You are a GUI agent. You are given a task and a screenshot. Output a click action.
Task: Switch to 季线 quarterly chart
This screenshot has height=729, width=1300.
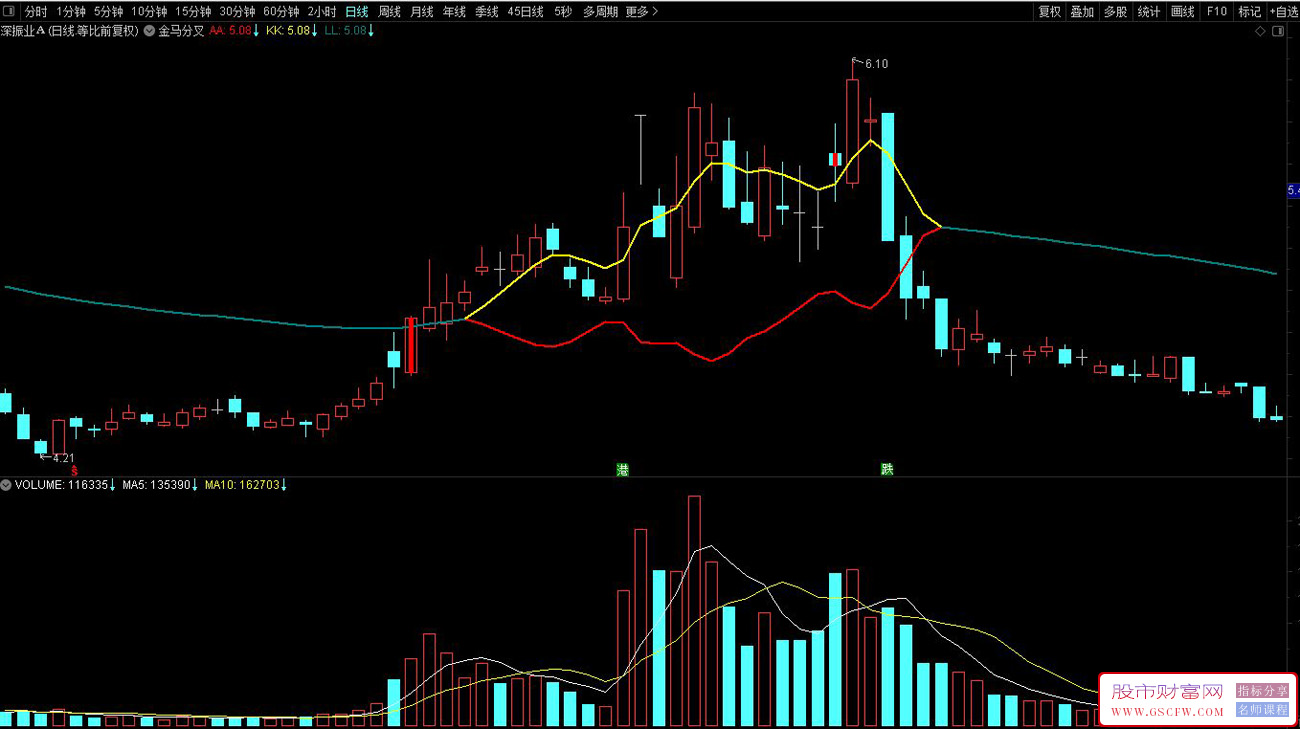click(x=487, y=12)
